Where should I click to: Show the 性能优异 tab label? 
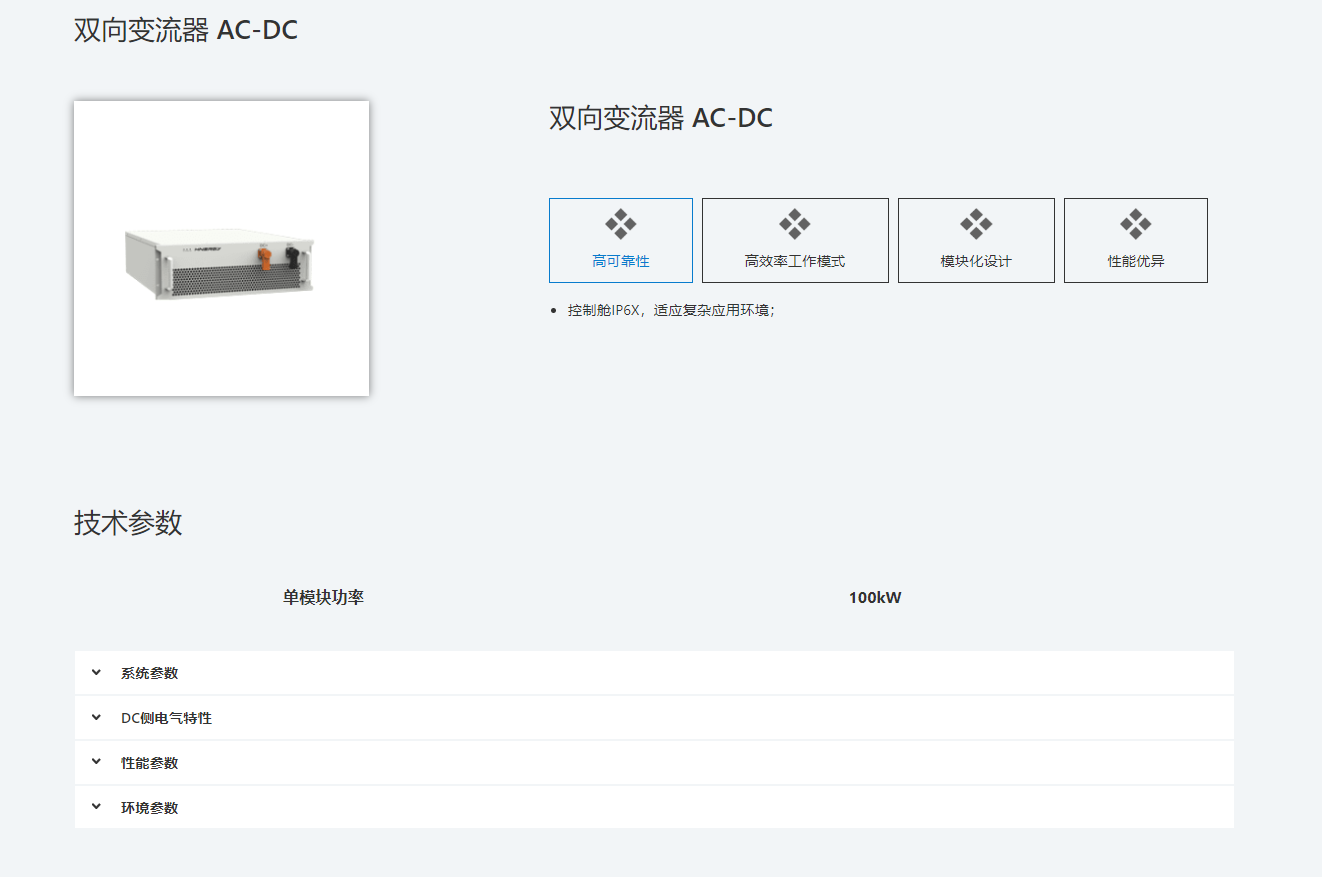(x=1136, y=261)
